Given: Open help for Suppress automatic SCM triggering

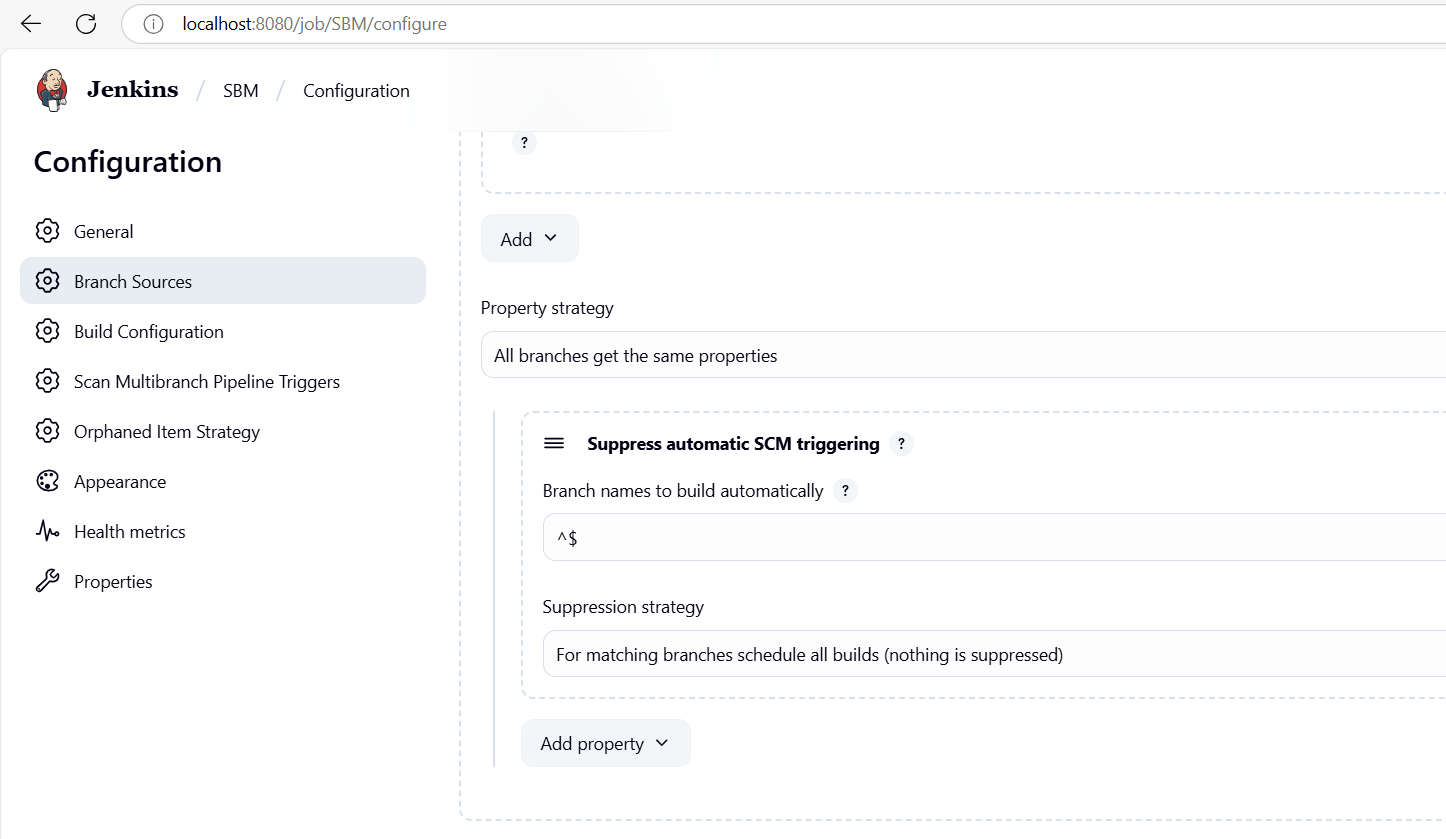Looking at the screenshot, I should (x=901, y=444).
